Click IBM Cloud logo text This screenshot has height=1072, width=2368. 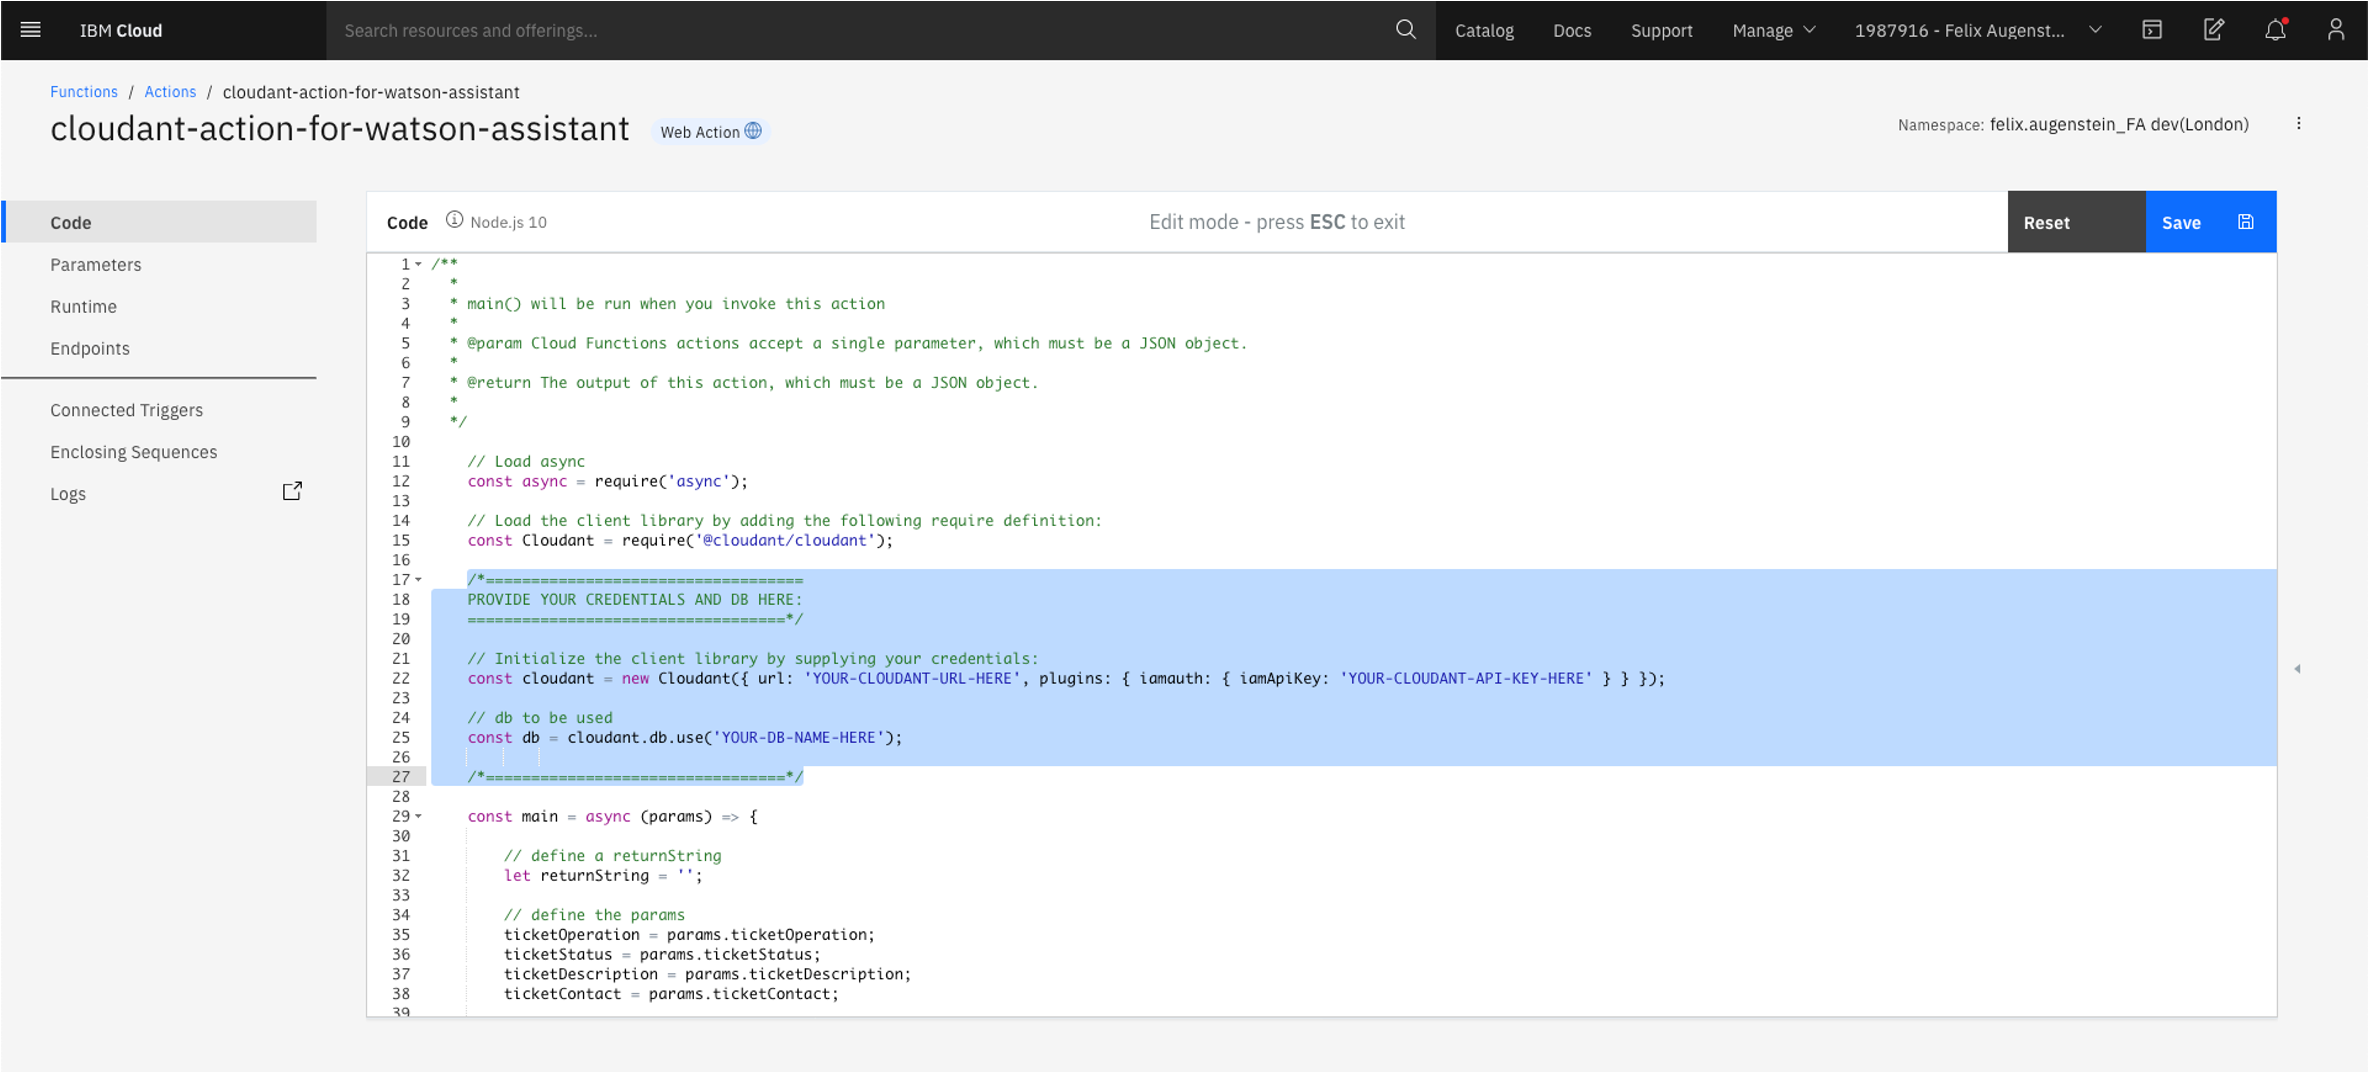point(121,30)
